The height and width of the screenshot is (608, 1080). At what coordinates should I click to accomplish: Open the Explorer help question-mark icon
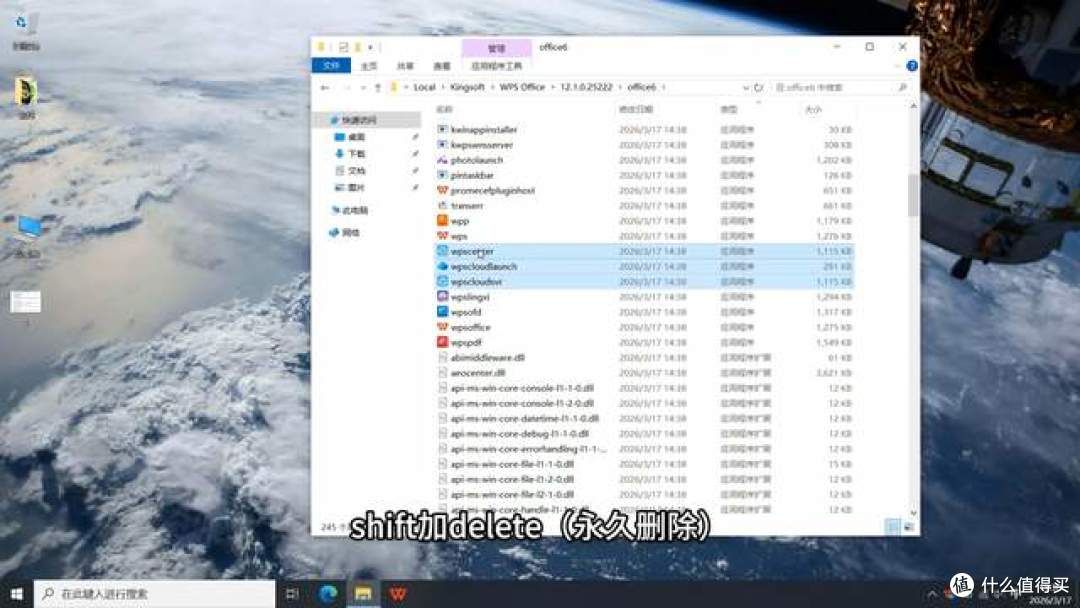point(912,66)
